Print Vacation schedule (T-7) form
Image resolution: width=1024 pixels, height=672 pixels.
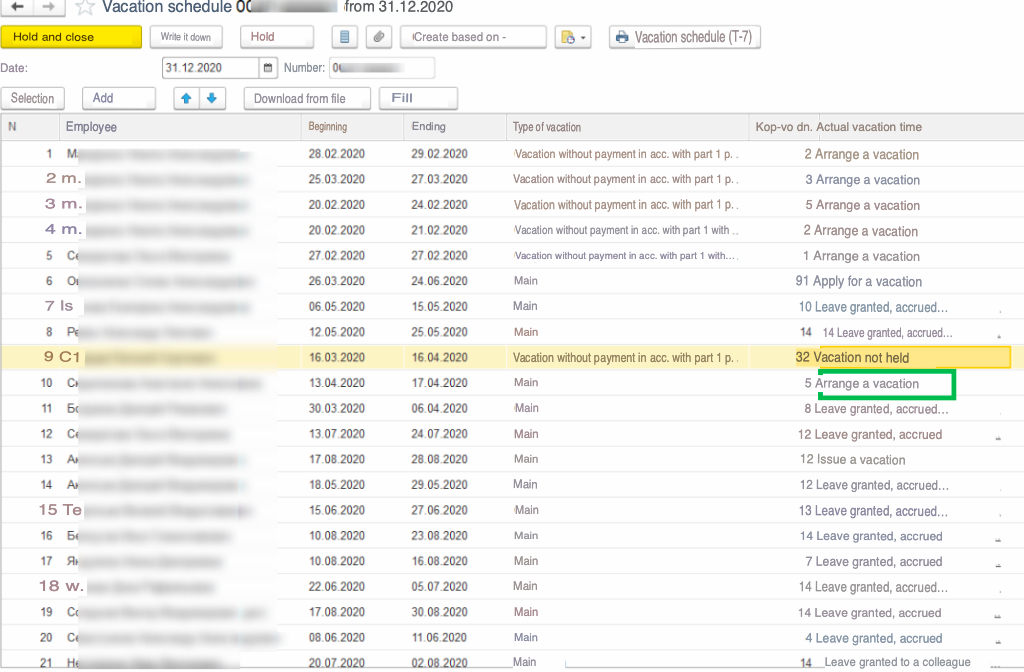pyautogui.click(x=684, y=37)
